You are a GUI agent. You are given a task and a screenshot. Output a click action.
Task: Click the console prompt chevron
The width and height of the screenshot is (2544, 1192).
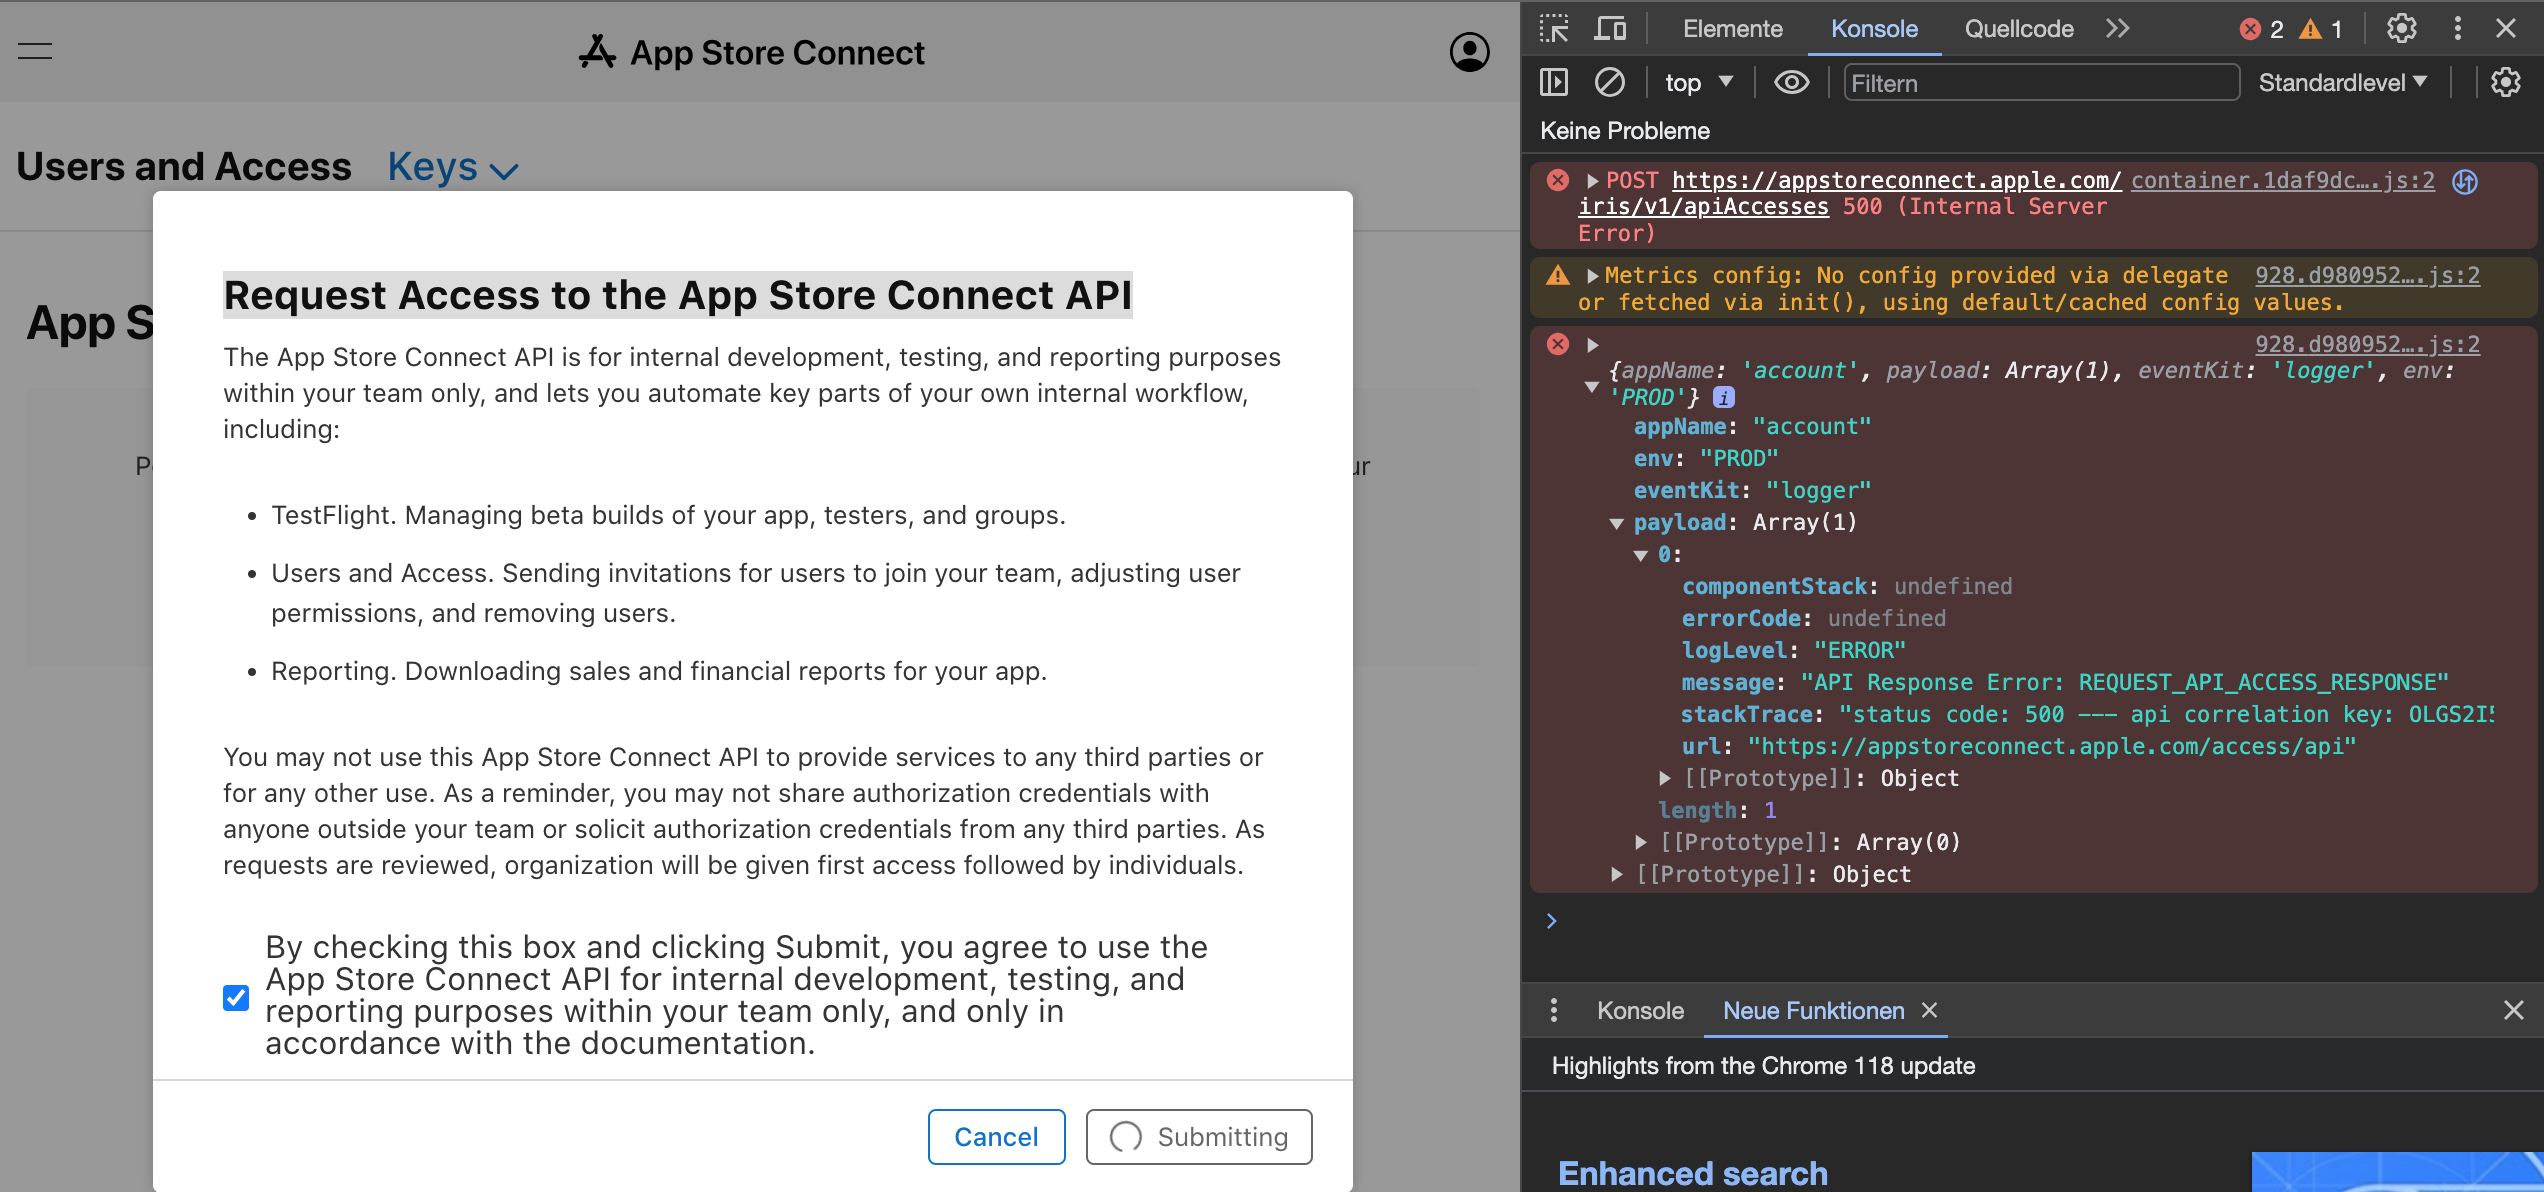[x=1551, y=921]
